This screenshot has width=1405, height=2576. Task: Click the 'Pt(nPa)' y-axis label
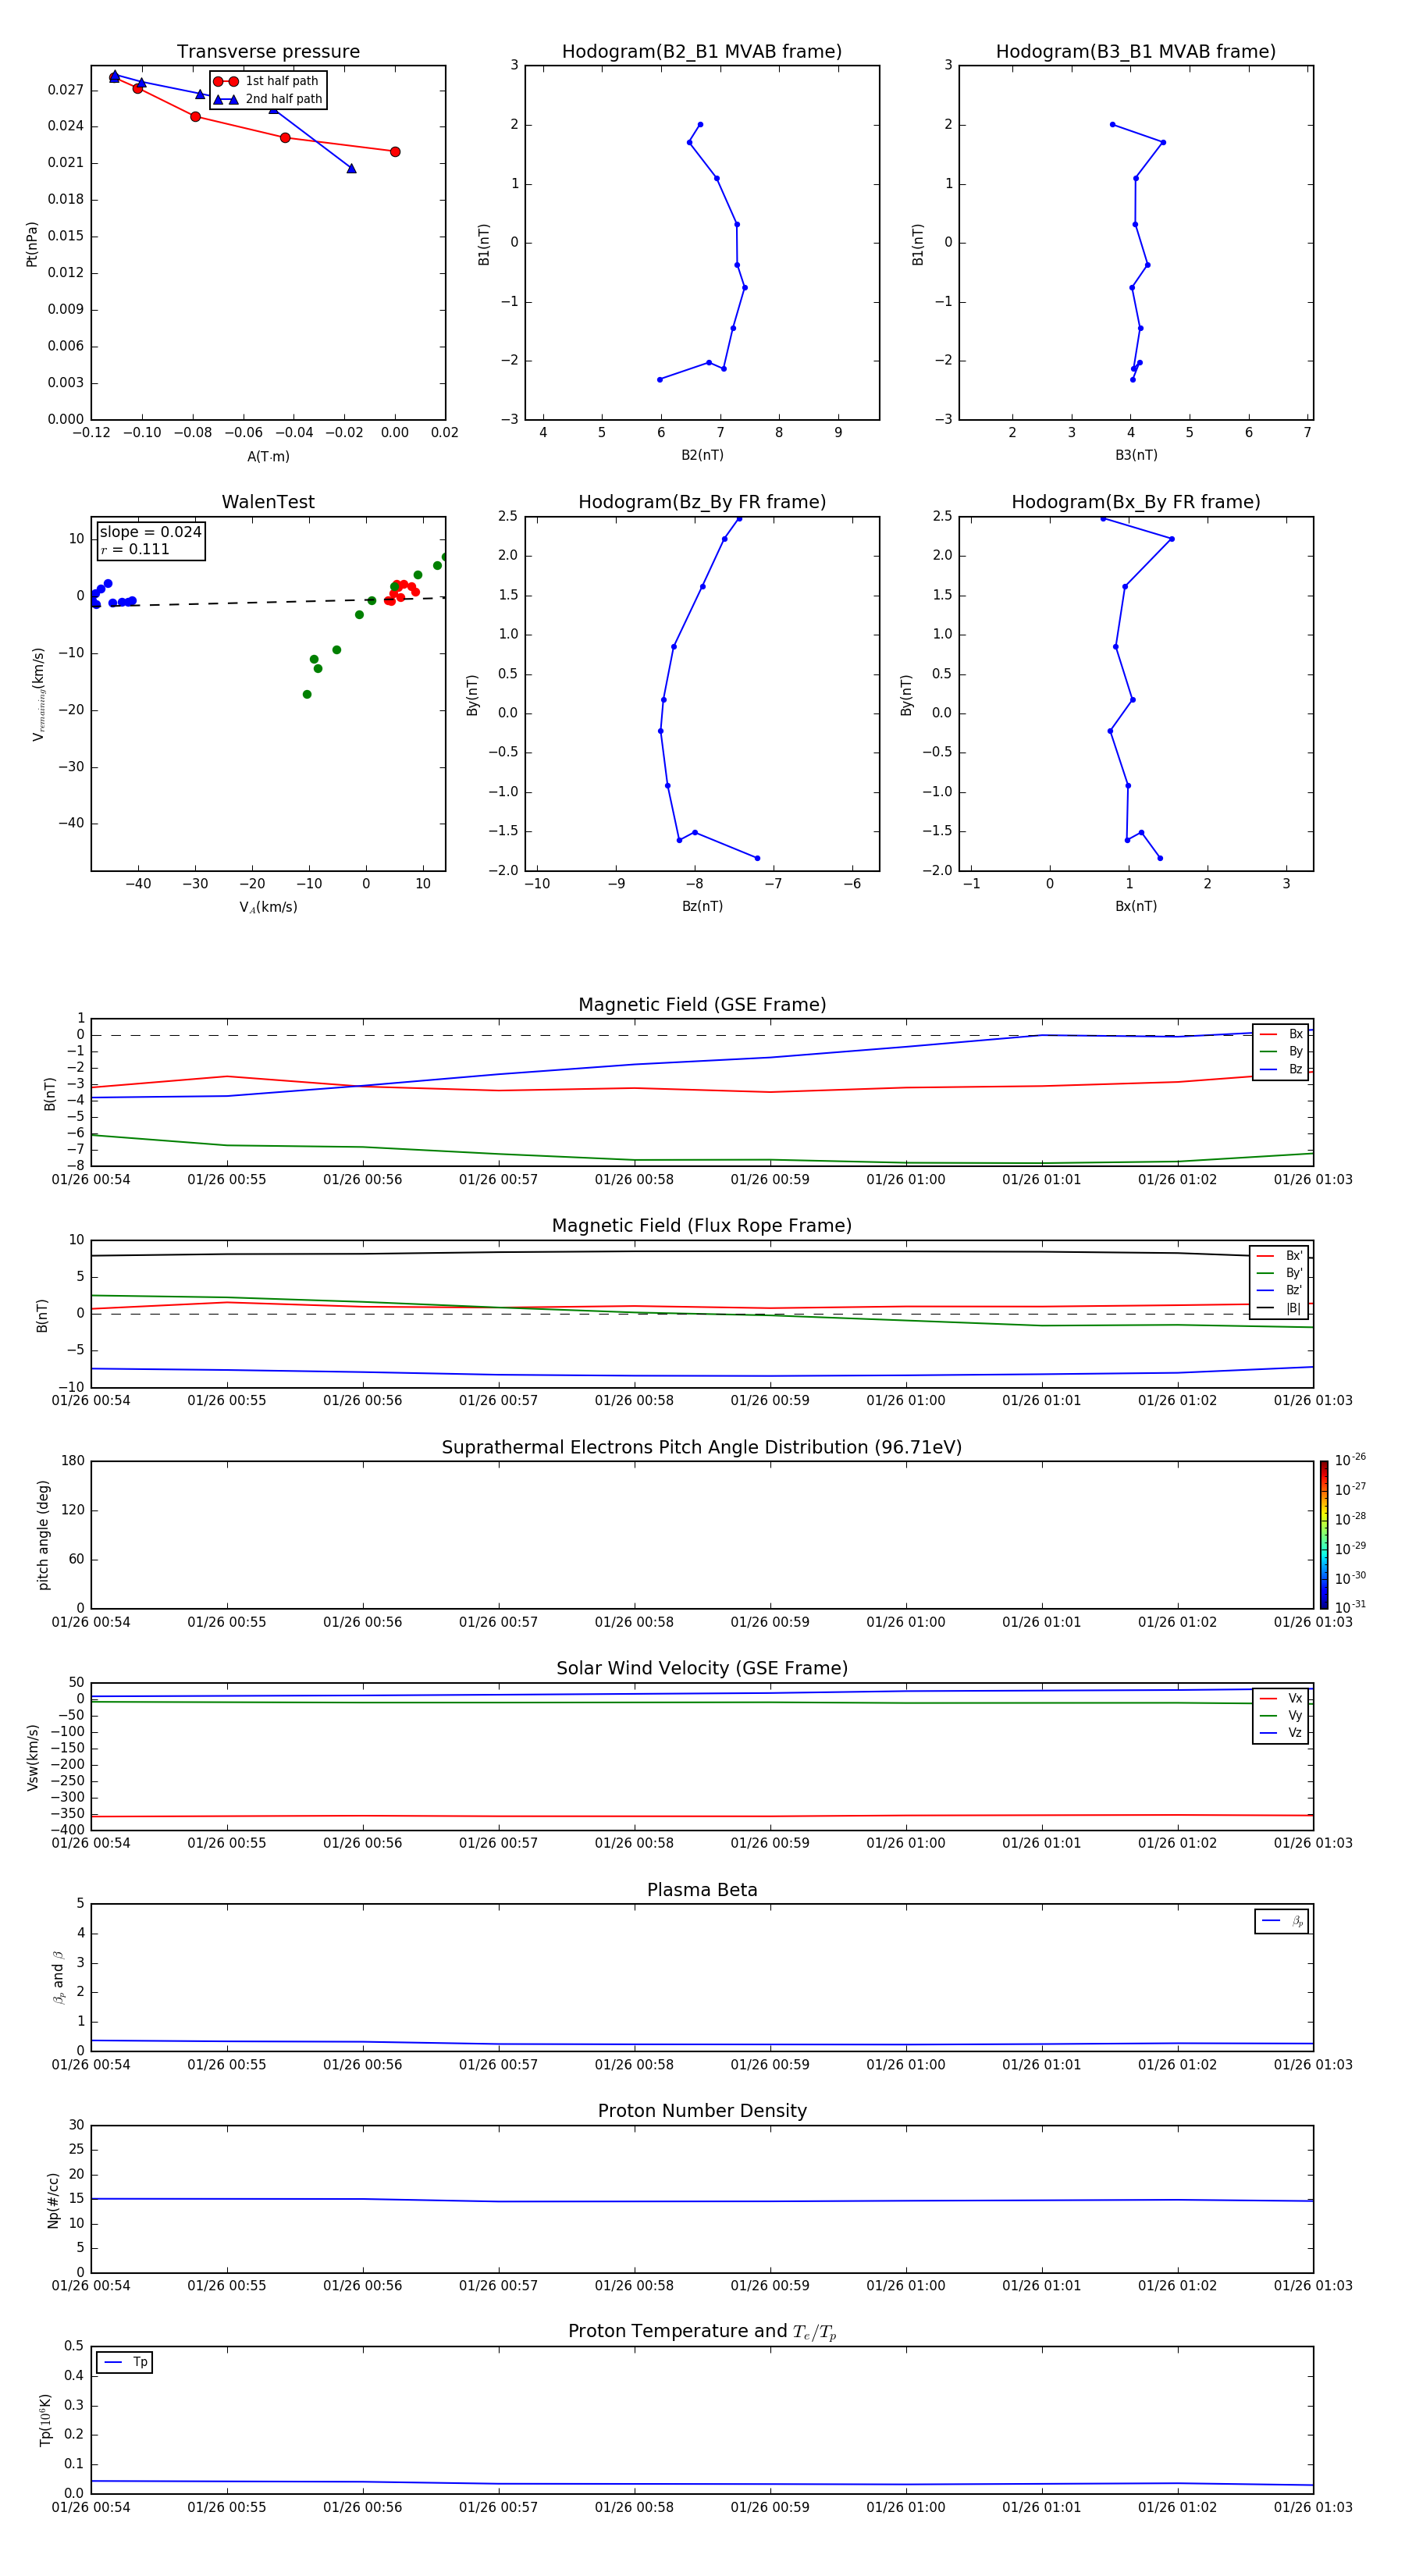32,244
